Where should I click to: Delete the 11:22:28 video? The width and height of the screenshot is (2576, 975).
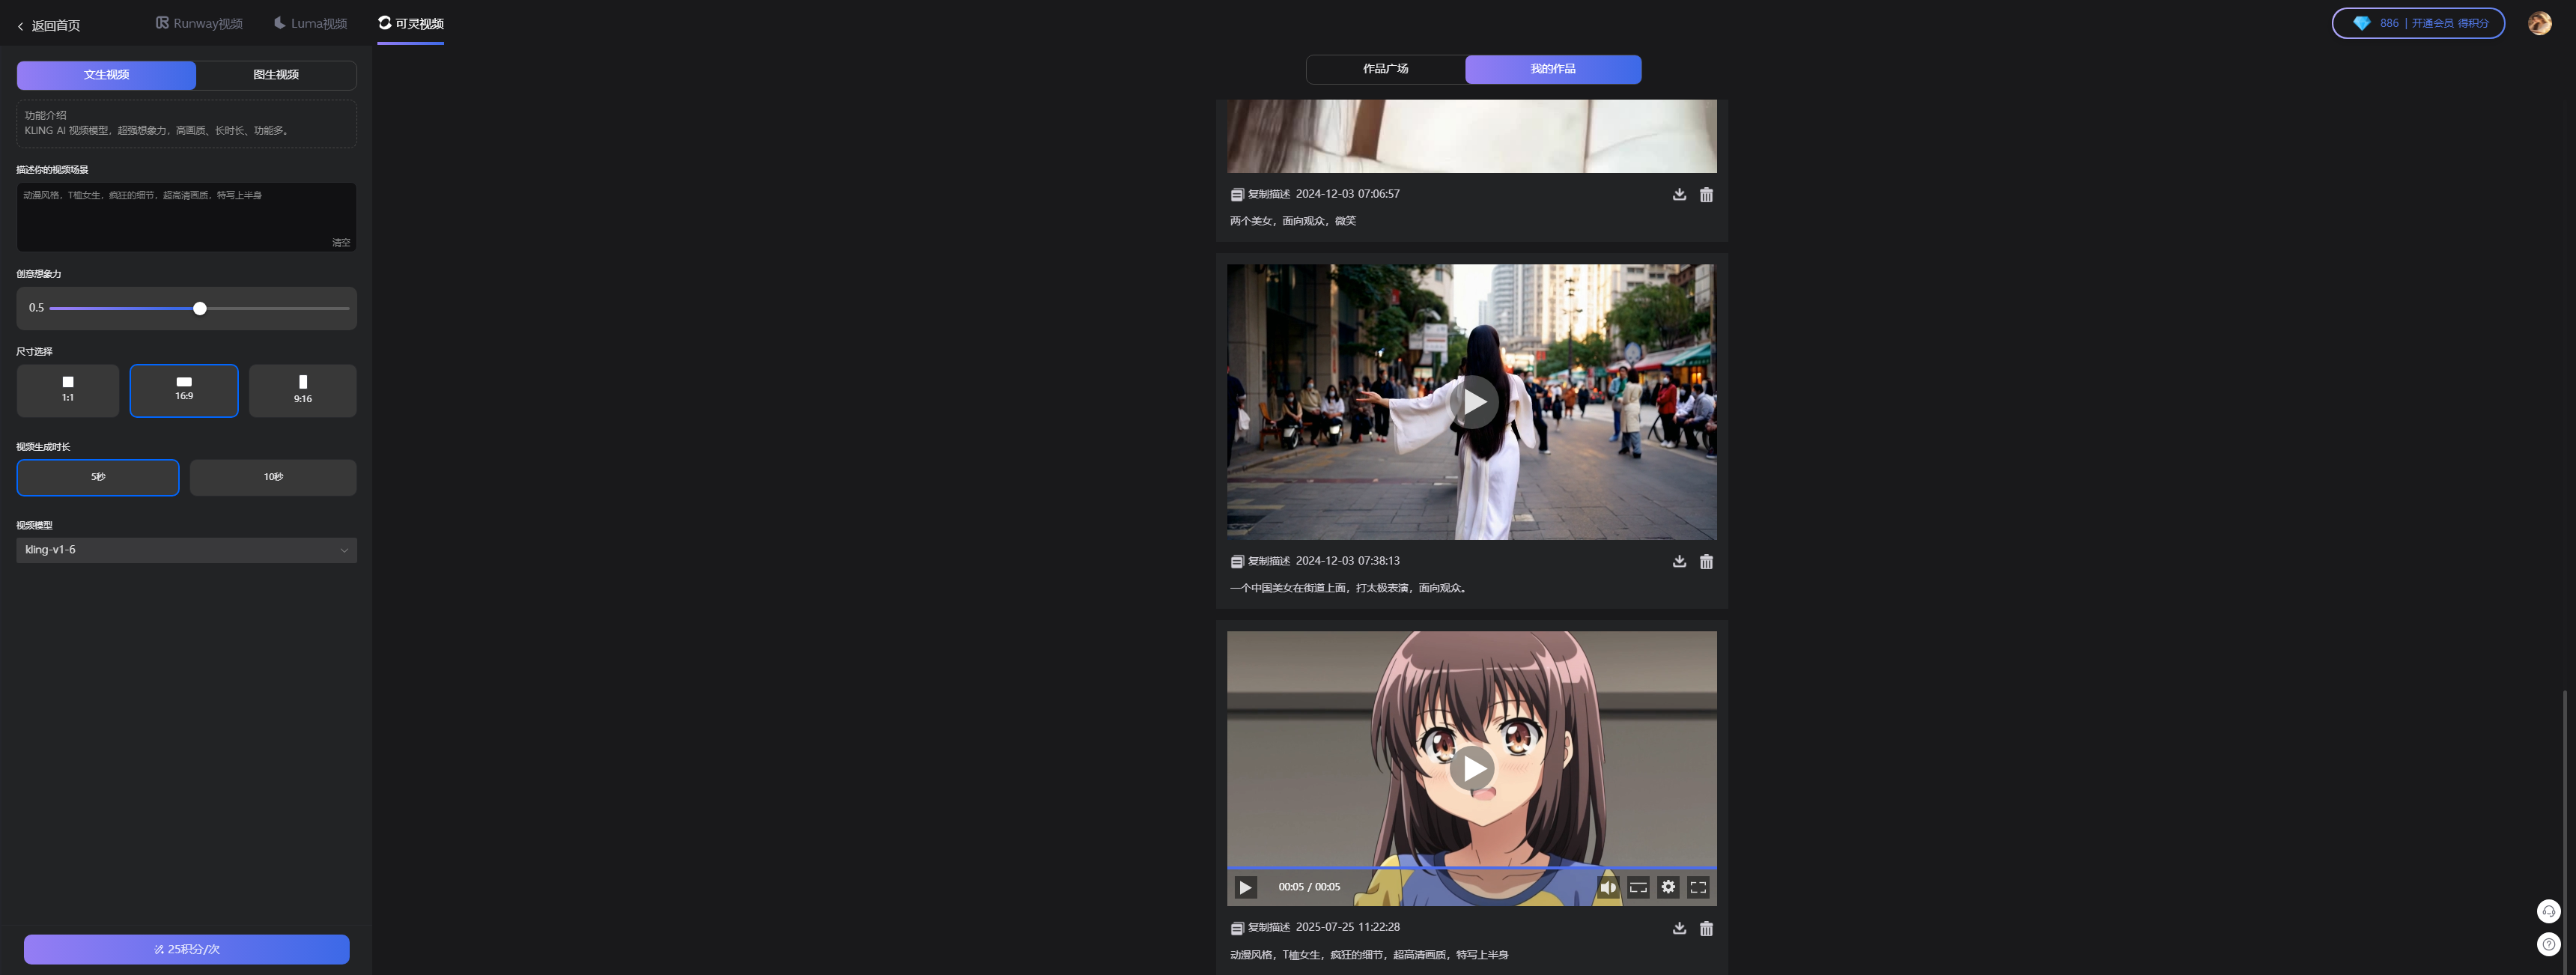(1706, 928)
